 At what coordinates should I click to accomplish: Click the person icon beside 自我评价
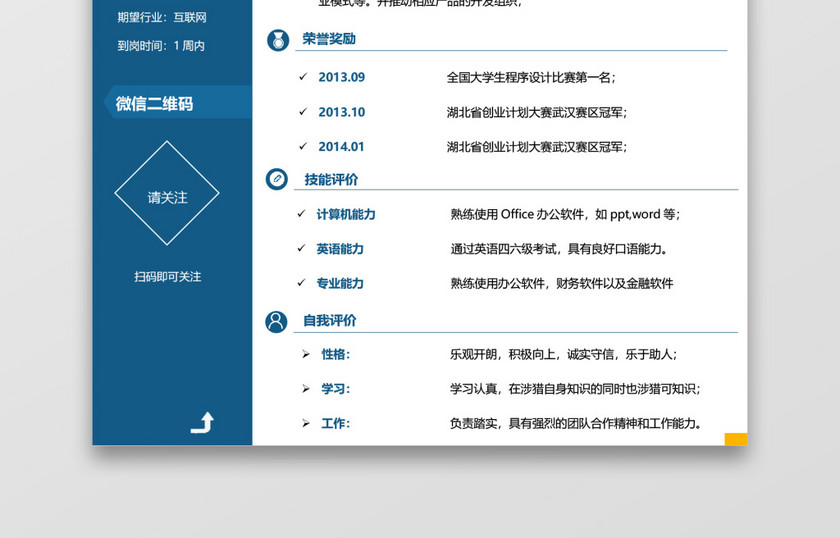coord(276,322)
